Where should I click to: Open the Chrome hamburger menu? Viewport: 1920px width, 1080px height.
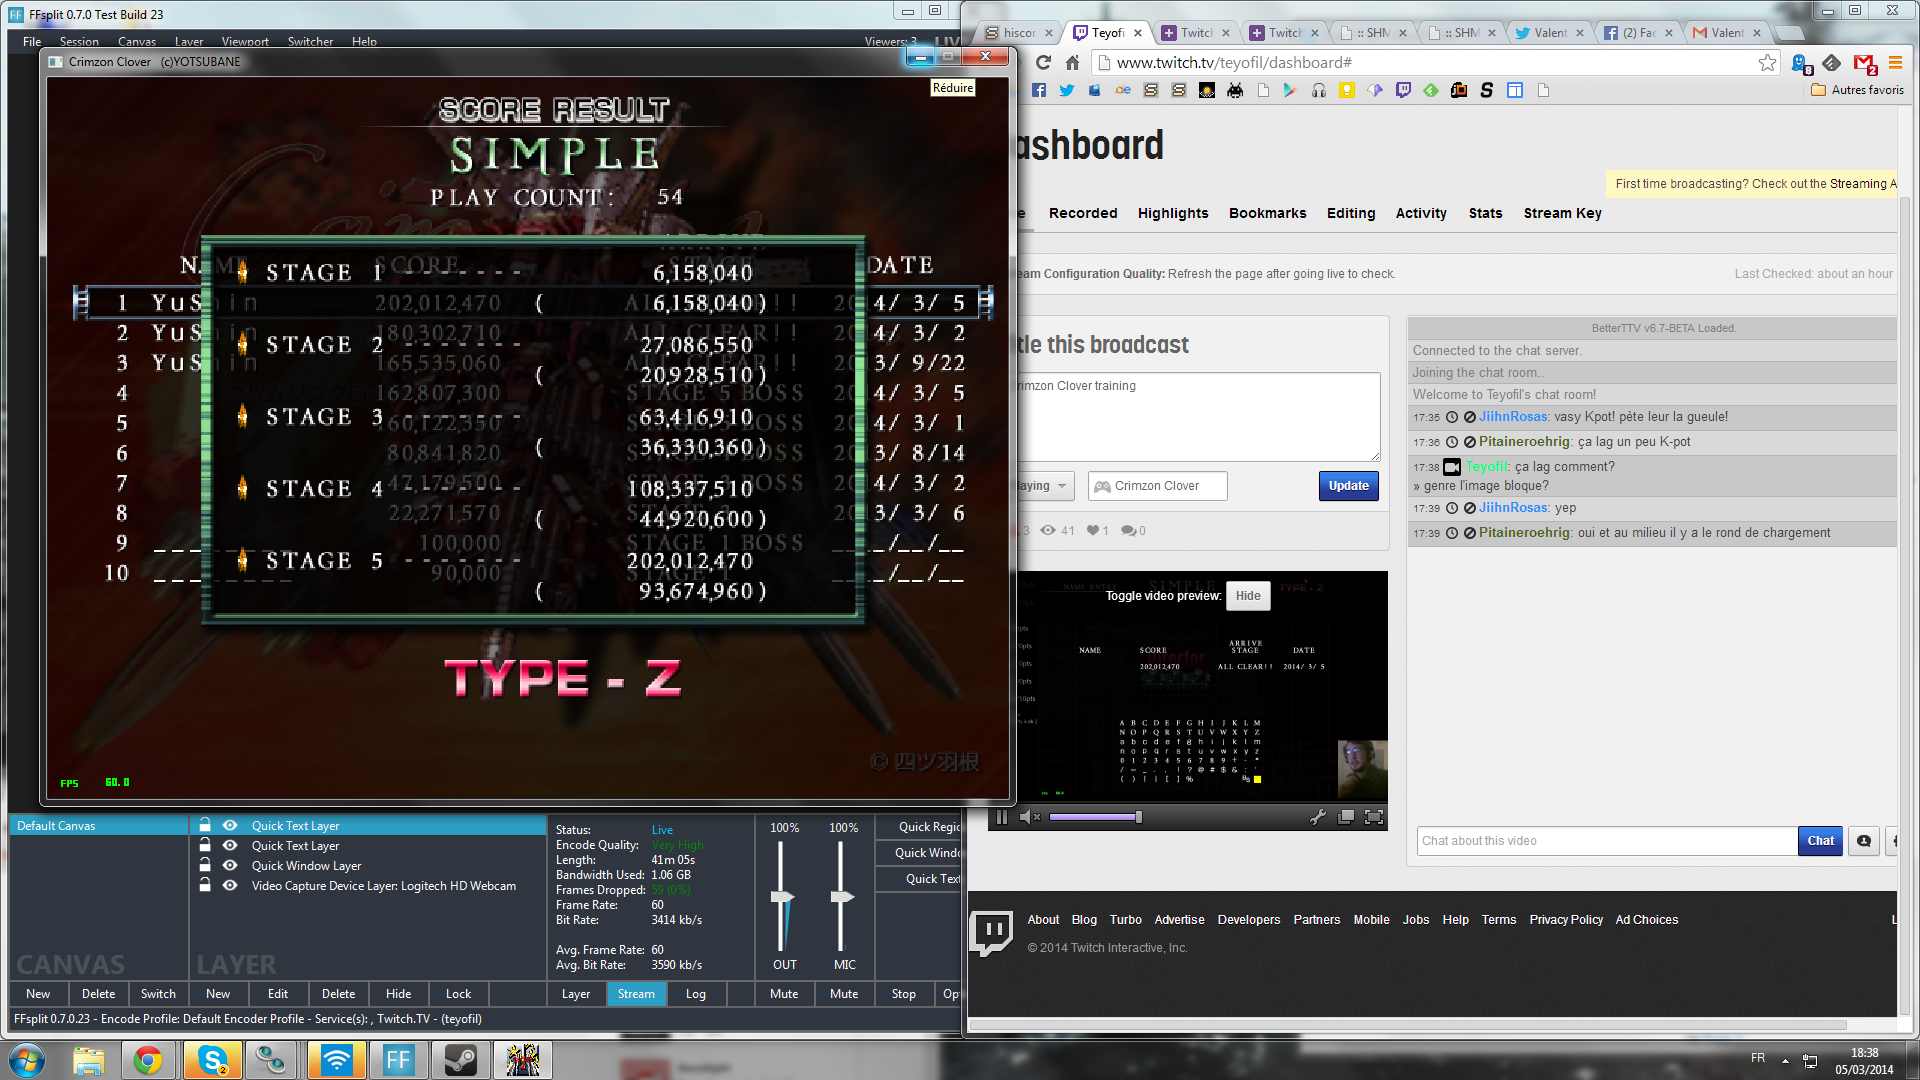[1895, 62]
